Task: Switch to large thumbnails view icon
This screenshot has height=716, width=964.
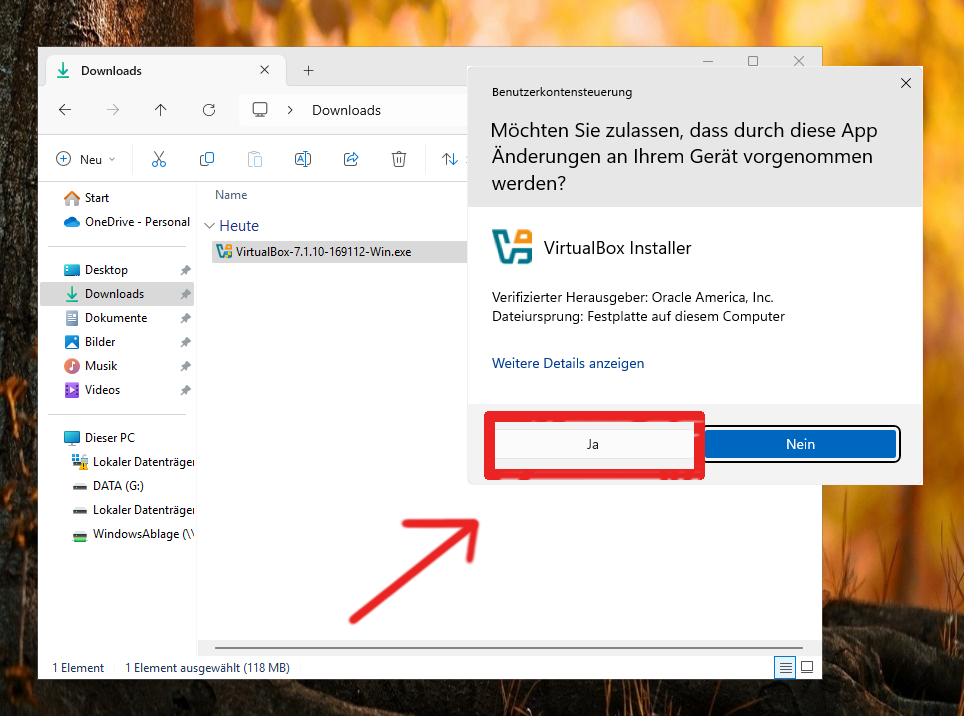Action: tap(807, 667)
